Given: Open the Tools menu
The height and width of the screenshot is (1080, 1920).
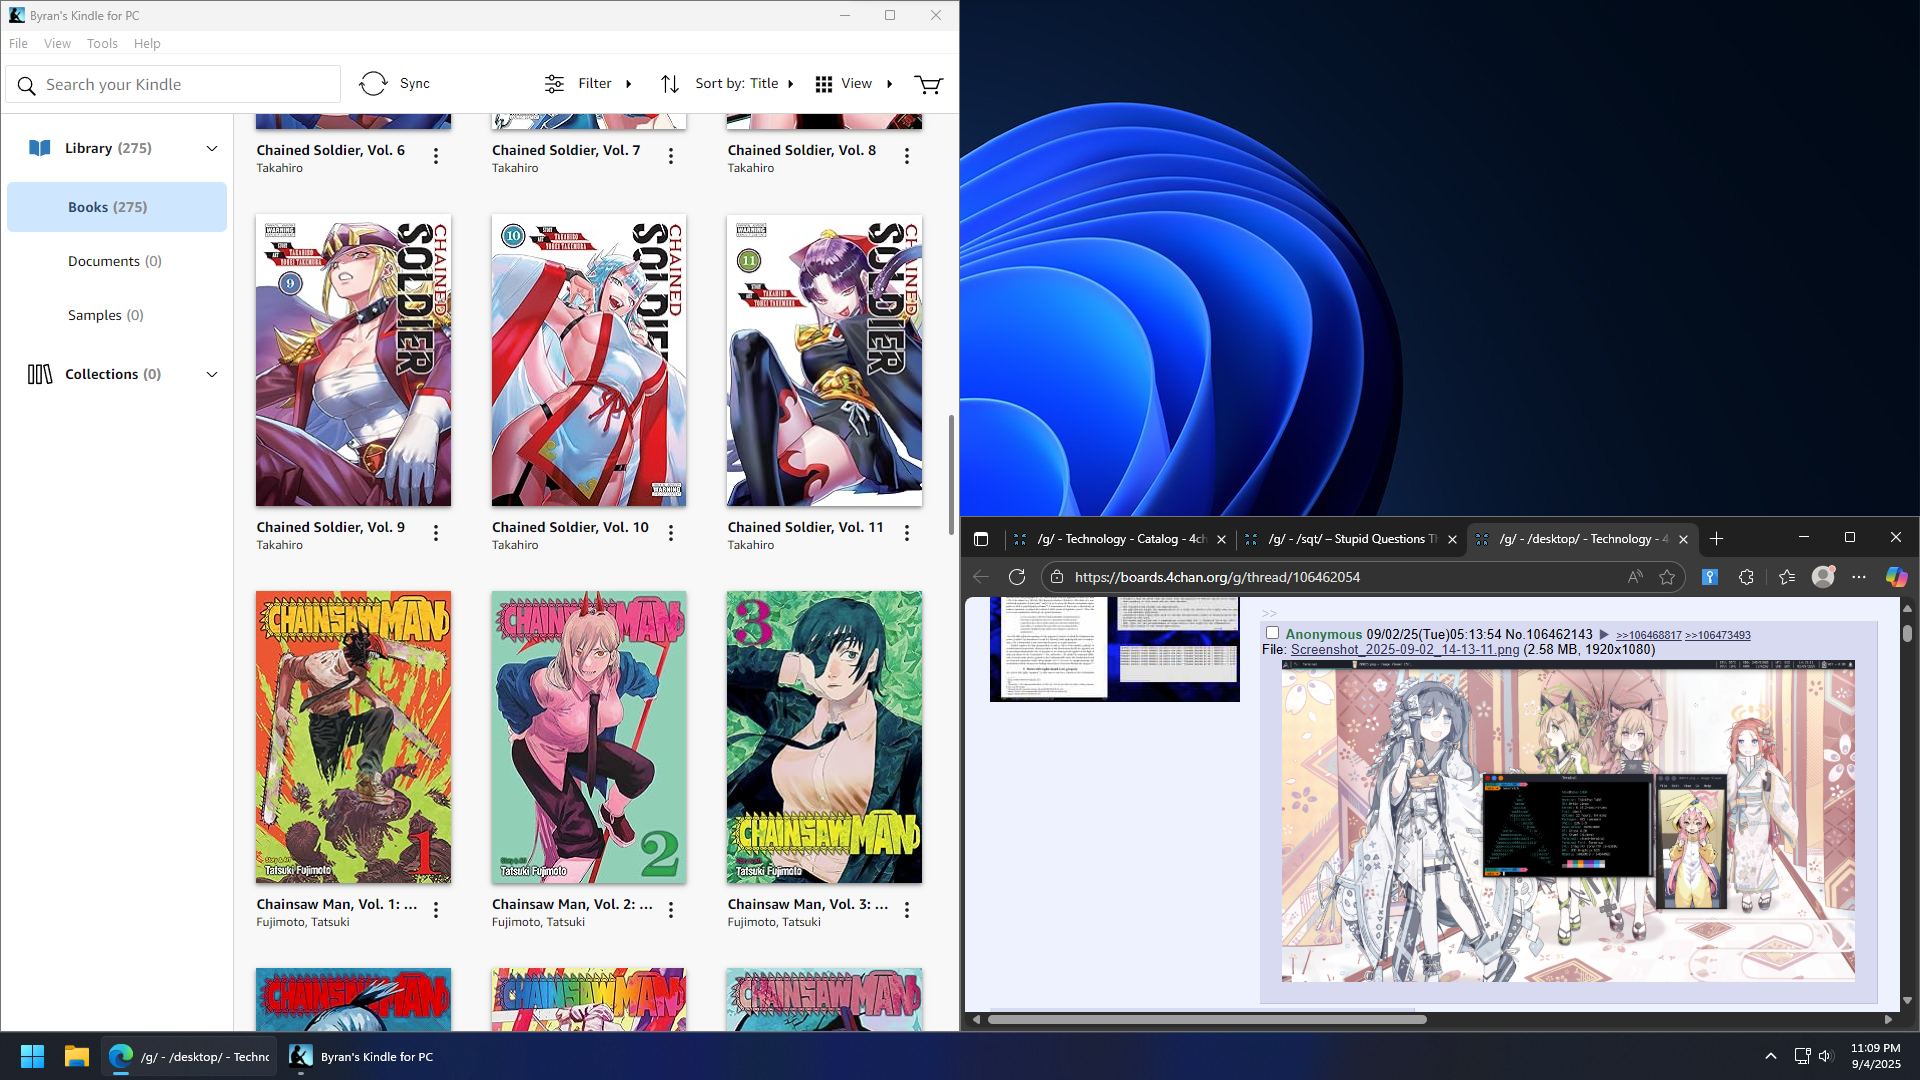Looking at the screenshot, I should point(102,43).
